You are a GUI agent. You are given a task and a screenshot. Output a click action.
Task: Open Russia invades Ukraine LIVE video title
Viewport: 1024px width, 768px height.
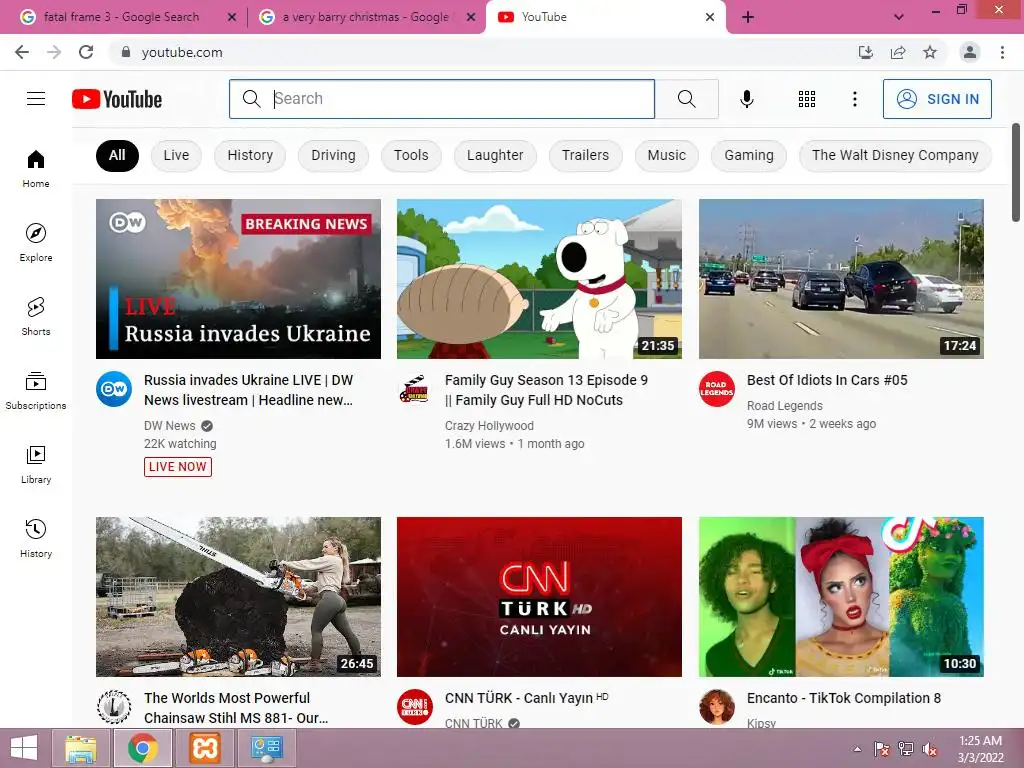click(248, 390)
